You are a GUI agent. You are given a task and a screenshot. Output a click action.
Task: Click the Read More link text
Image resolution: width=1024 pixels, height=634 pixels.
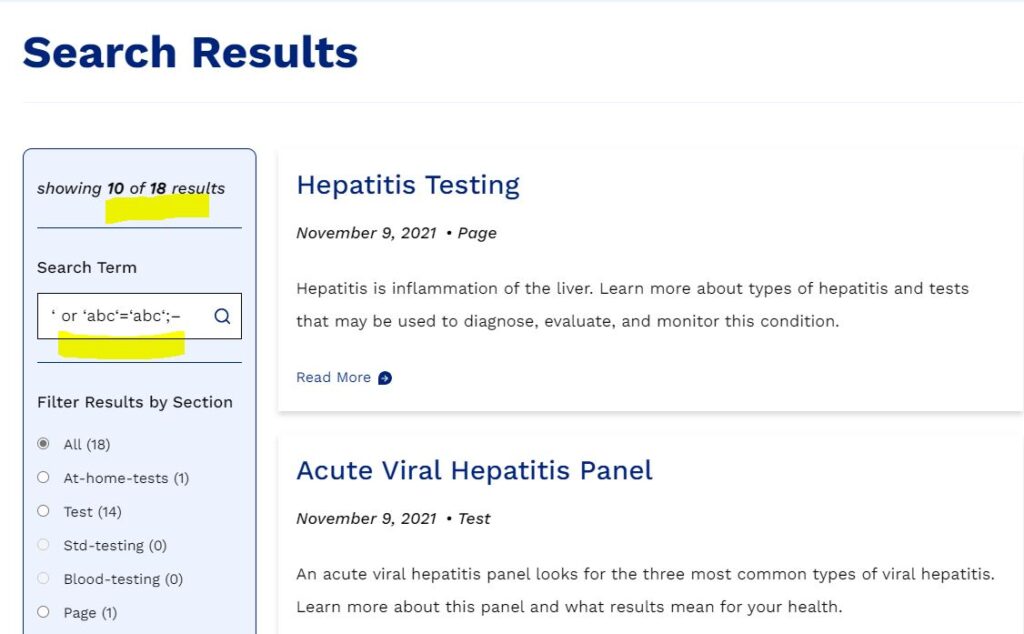click(x=333, y=378)
